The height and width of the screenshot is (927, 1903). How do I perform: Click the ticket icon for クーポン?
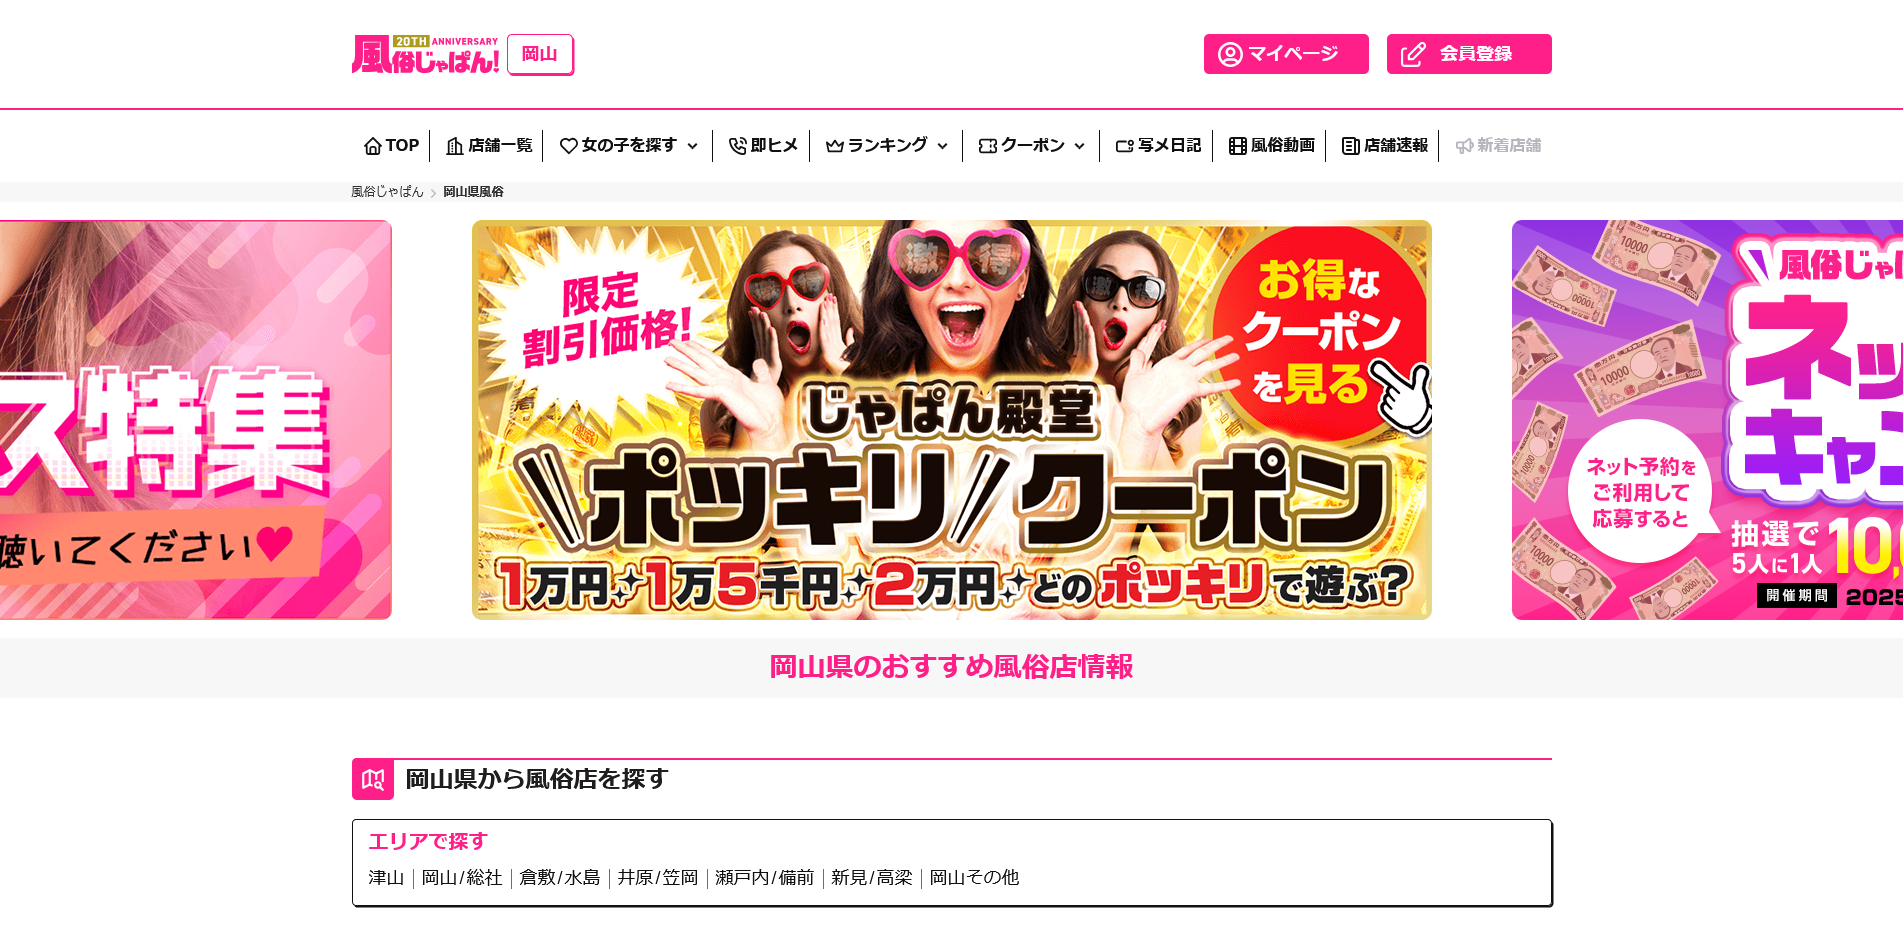pyautogui.click(x=988, y=146)
